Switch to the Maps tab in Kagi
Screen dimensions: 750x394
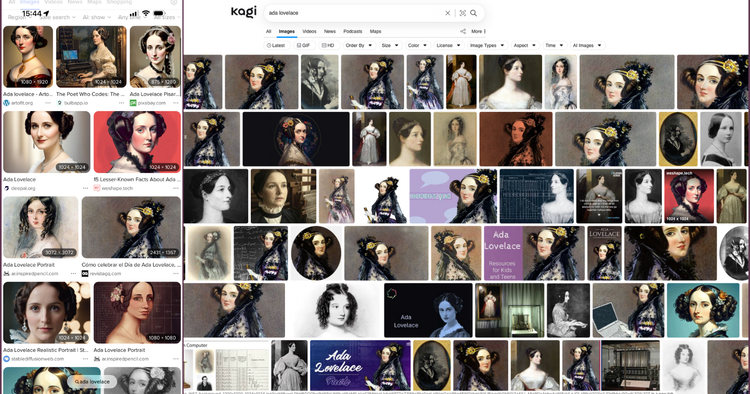pos(375,32)
